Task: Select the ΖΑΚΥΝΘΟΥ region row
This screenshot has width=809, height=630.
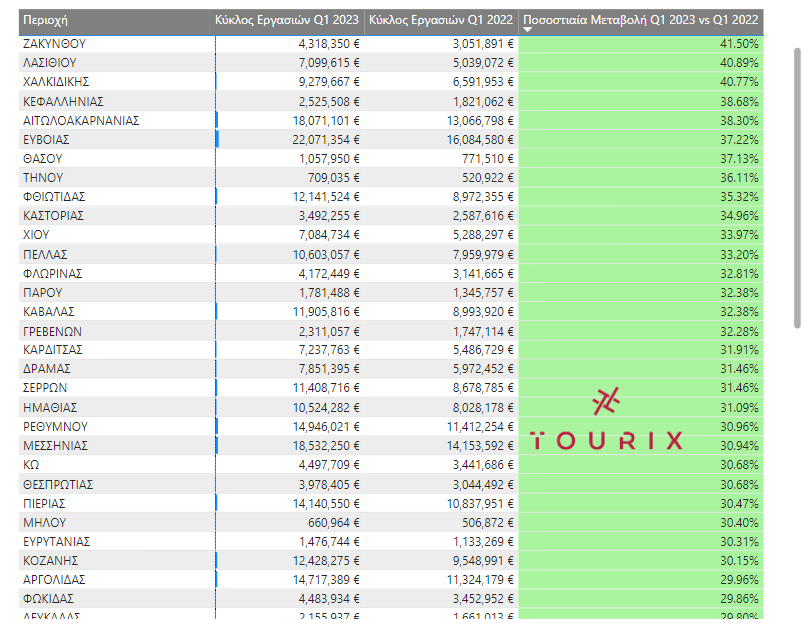Action: (54, 44)
